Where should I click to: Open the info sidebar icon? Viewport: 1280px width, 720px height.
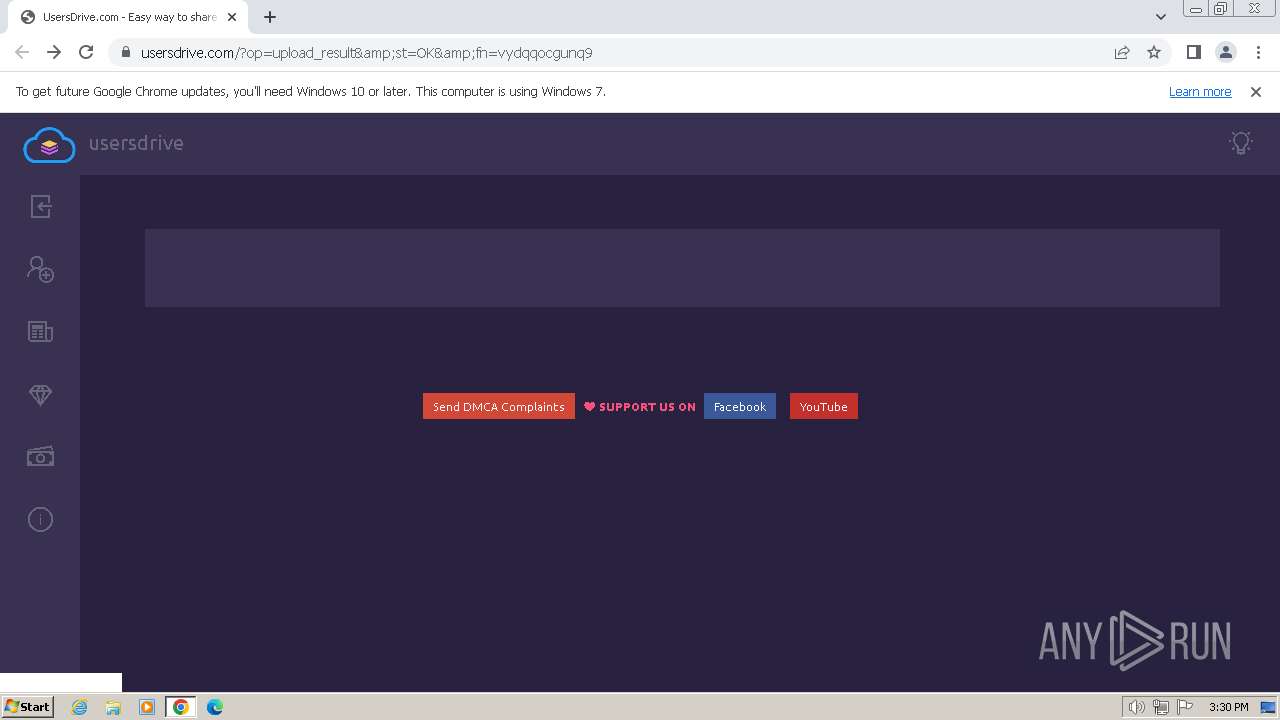[x=40, y=519]
